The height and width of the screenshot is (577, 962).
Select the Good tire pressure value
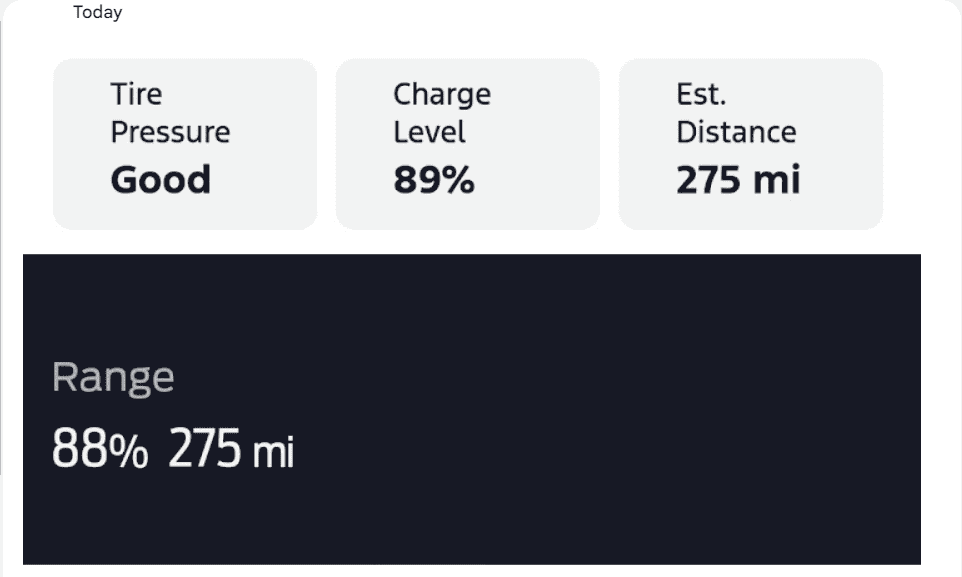pos(160,180)
